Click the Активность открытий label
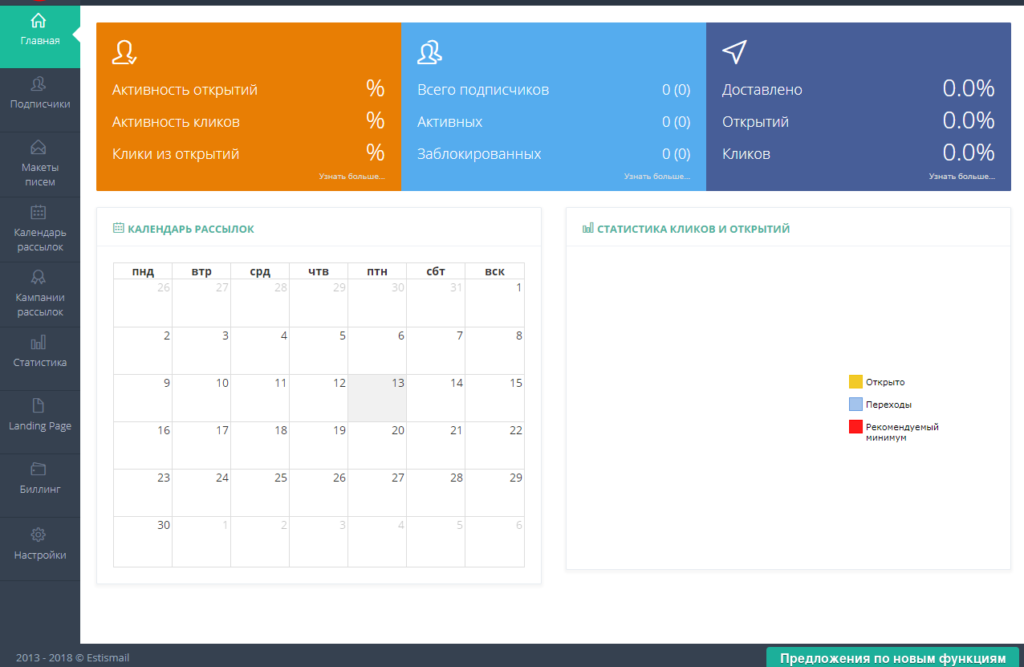 coord(184,89)
